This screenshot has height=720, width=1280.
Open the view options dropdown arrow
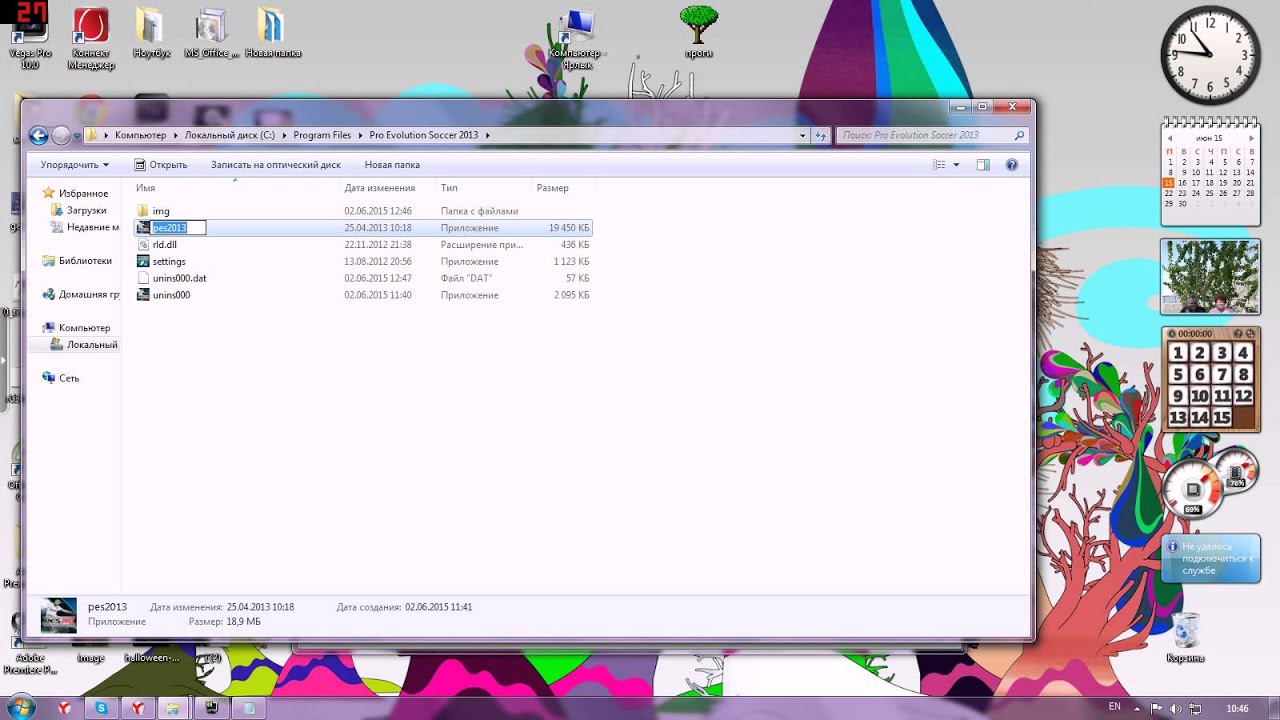coord(956,165)
